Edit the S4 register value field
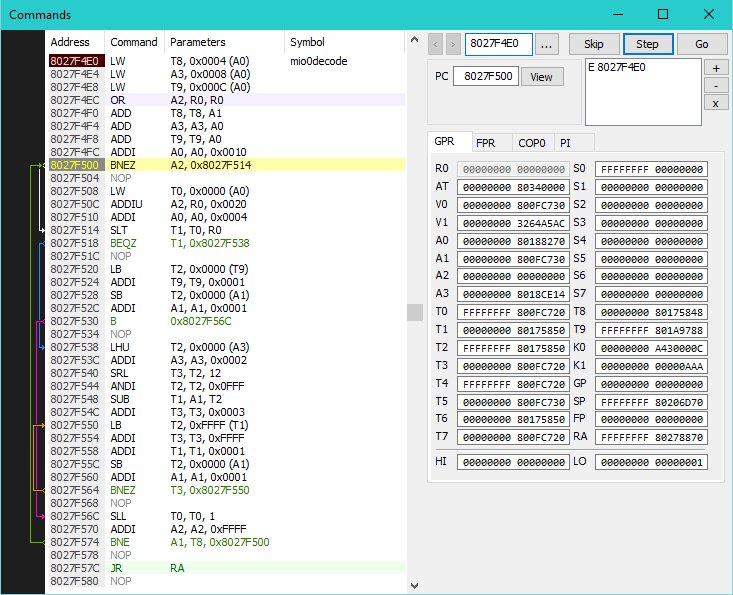This screenshot has height=595, width=733. [x=651, y=241]
